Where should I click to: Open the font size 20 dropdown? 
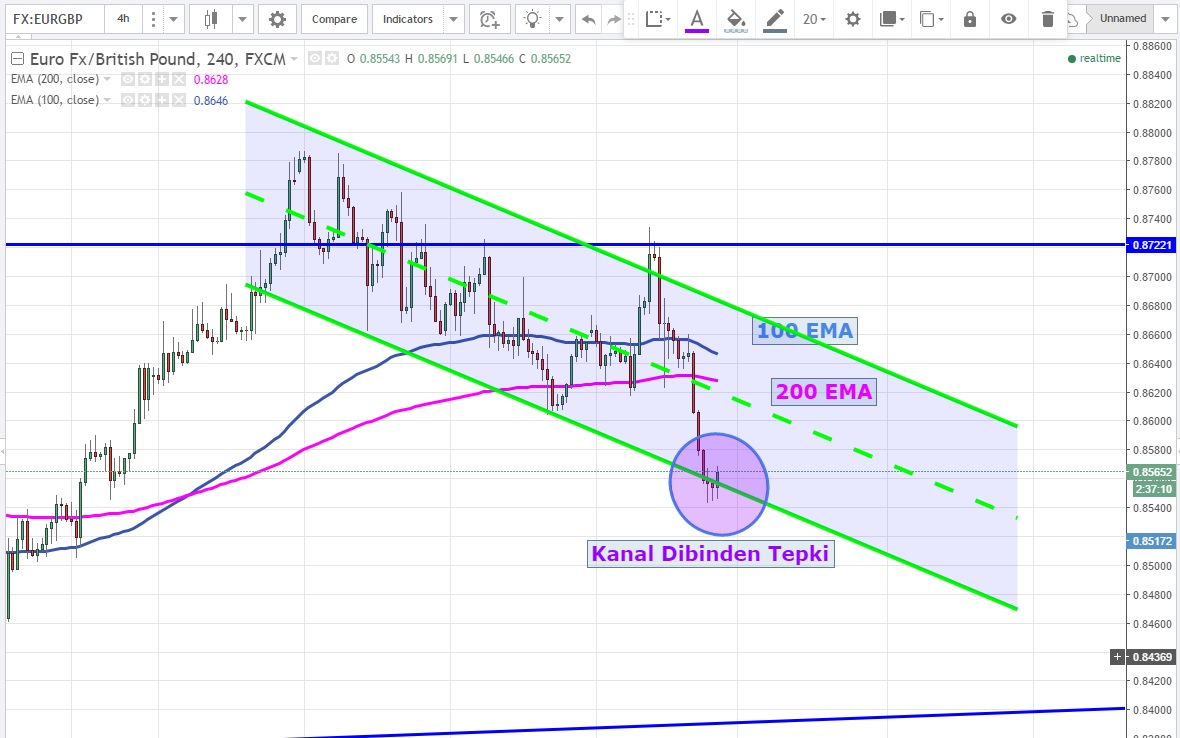[x=814, y=19]
